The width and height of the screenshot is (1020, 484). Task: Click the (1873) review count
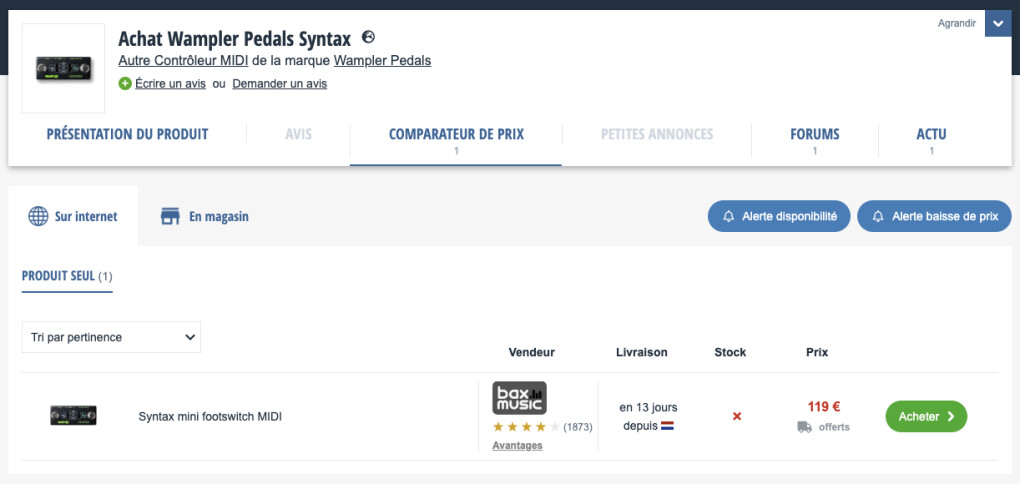pos(578,427)
